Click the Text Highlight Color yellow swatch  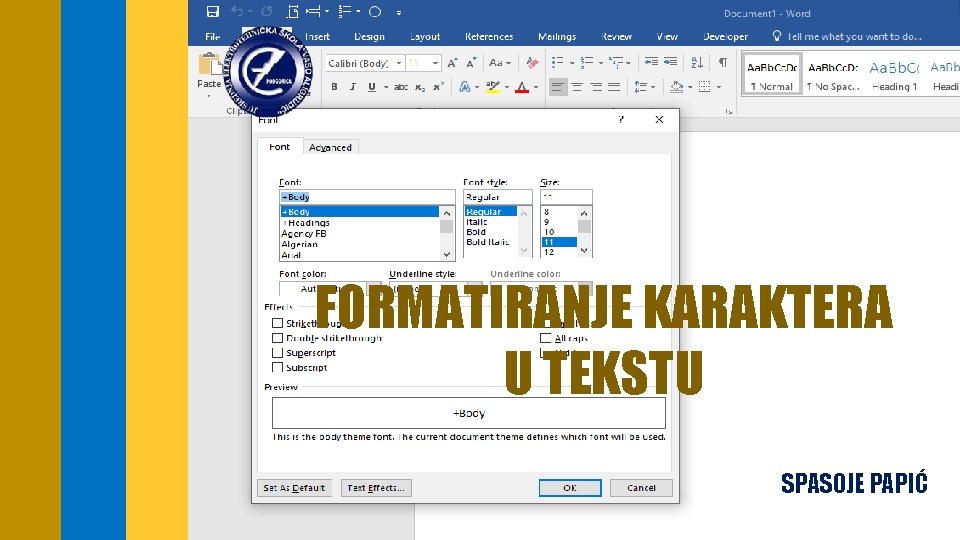(x=493, y=87)
